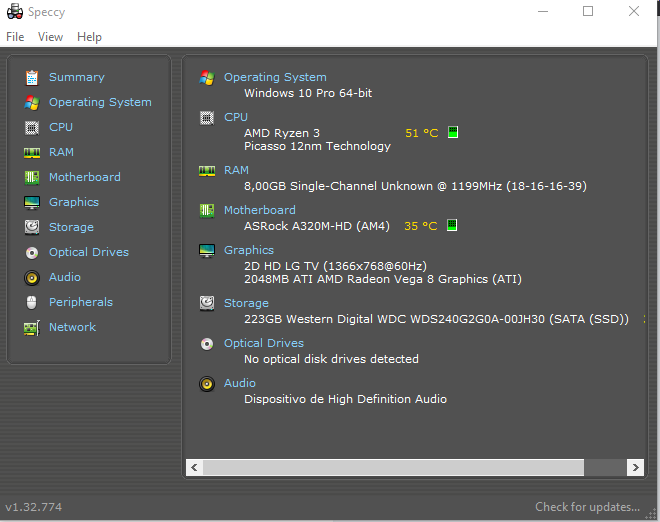Click the green CPU temperature indicator icon
This screenshot has height=522, width=660.
453,132
